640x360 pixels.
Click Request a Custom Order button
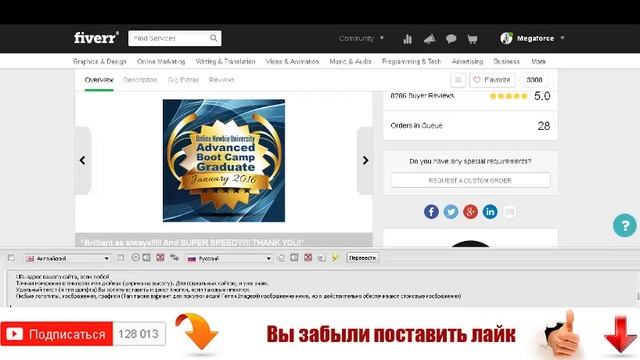point(470,180)
